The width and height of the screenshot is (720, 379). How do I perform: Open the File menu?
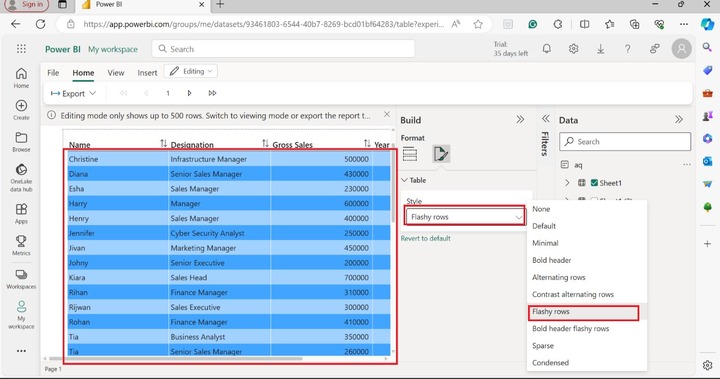pos(53,73)
